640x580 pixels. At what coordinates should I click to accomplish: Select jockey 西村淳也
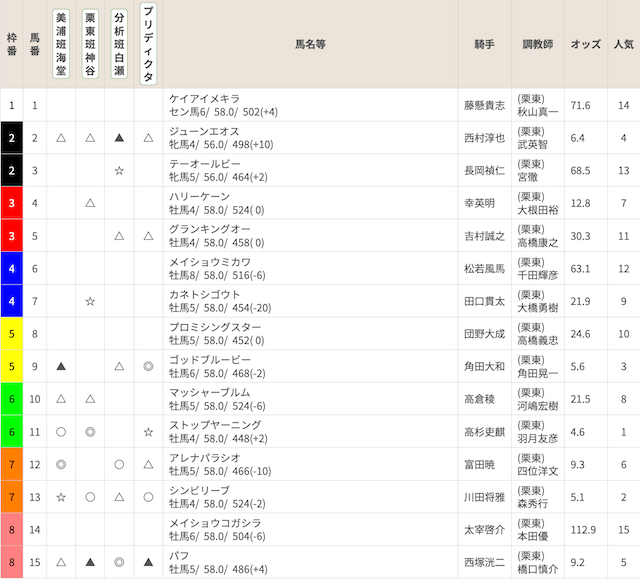(x=484, y=138)
